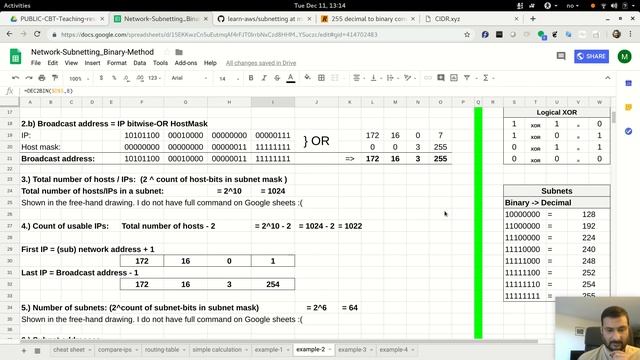
Task: Insert a link using toolbar icon
Action: [428, 78]
